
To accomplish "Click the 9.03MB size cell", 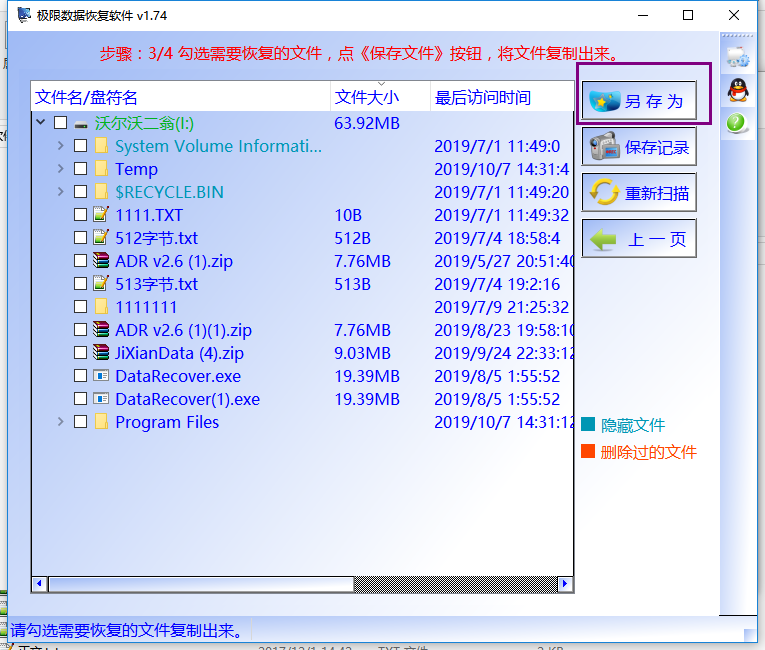I will (362, 353).
